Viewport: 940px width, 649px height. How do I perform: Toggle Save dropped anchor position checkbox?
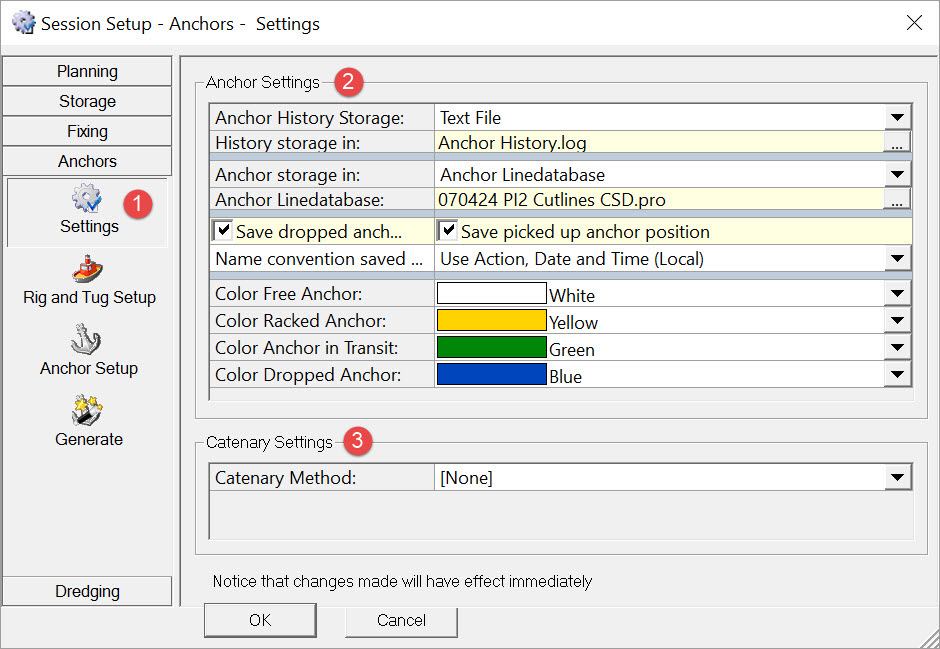click(224, 231)
